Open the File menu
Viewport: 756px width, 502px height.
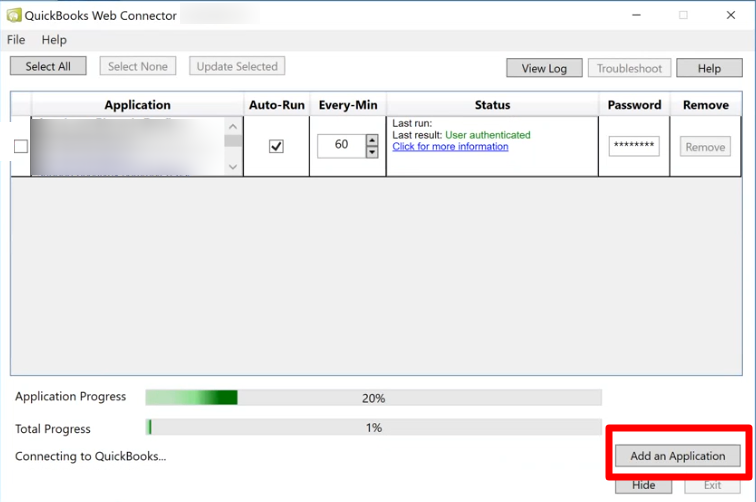pos(16,40)
